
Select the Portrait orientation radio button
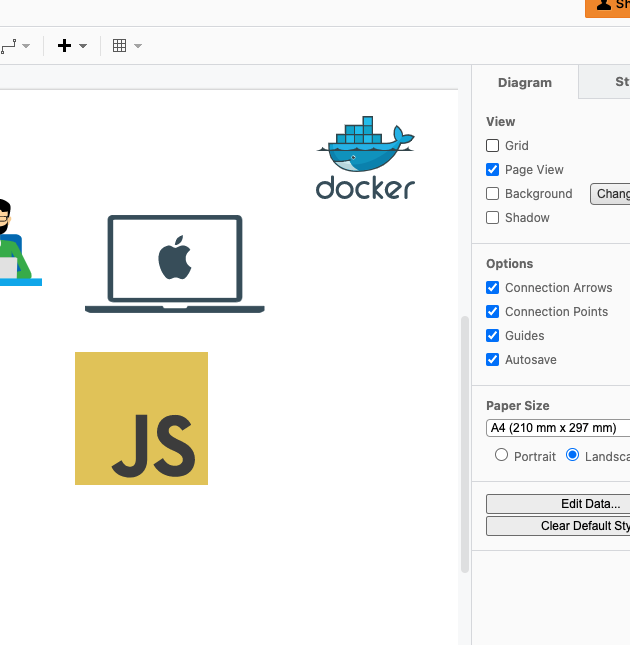[x=501, y=455]
